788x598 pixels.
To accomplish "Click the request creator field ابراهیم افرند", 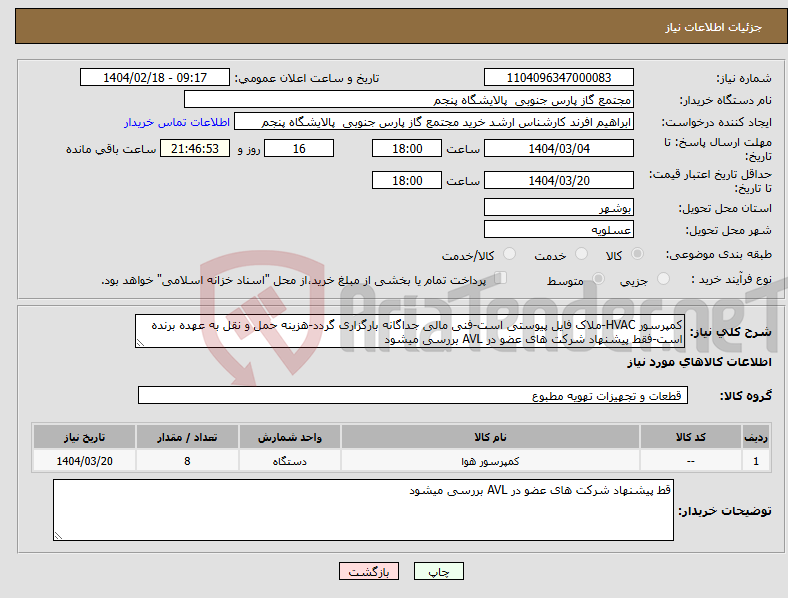I will [x=434, y=122].
